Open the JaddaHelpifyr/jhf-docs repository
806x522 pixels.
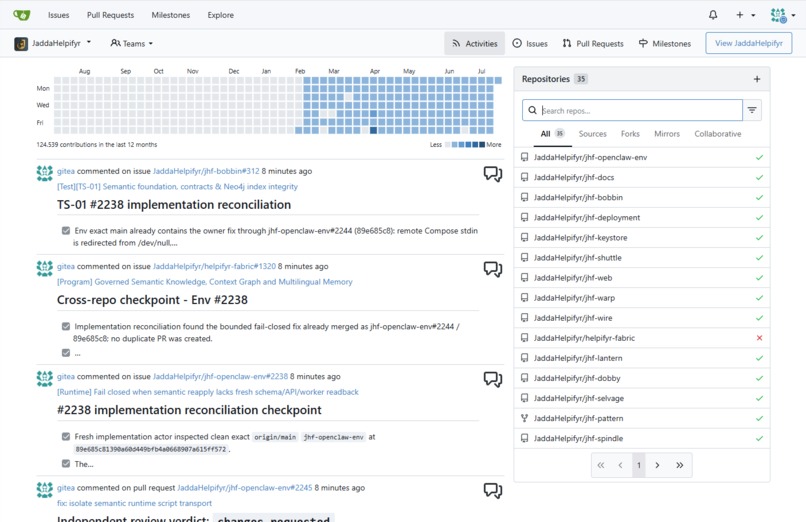coord(574,177)
